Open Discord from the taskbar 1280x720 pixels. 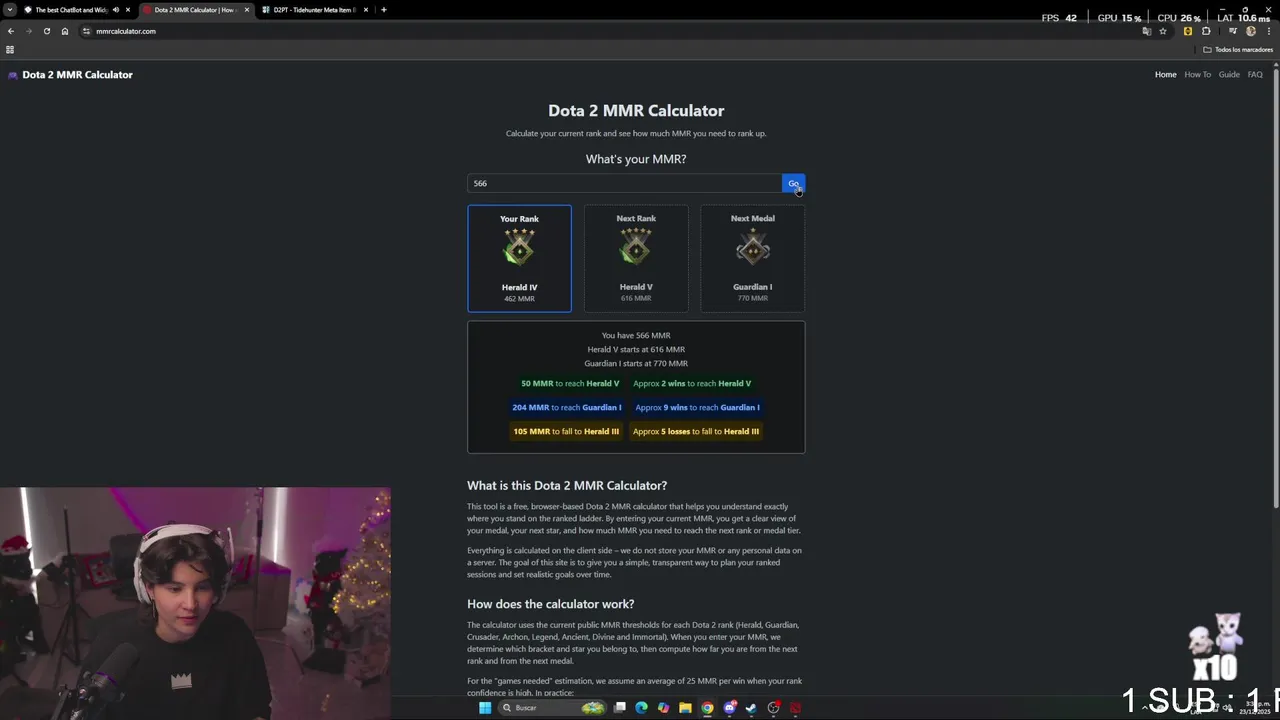pos(730,708)
